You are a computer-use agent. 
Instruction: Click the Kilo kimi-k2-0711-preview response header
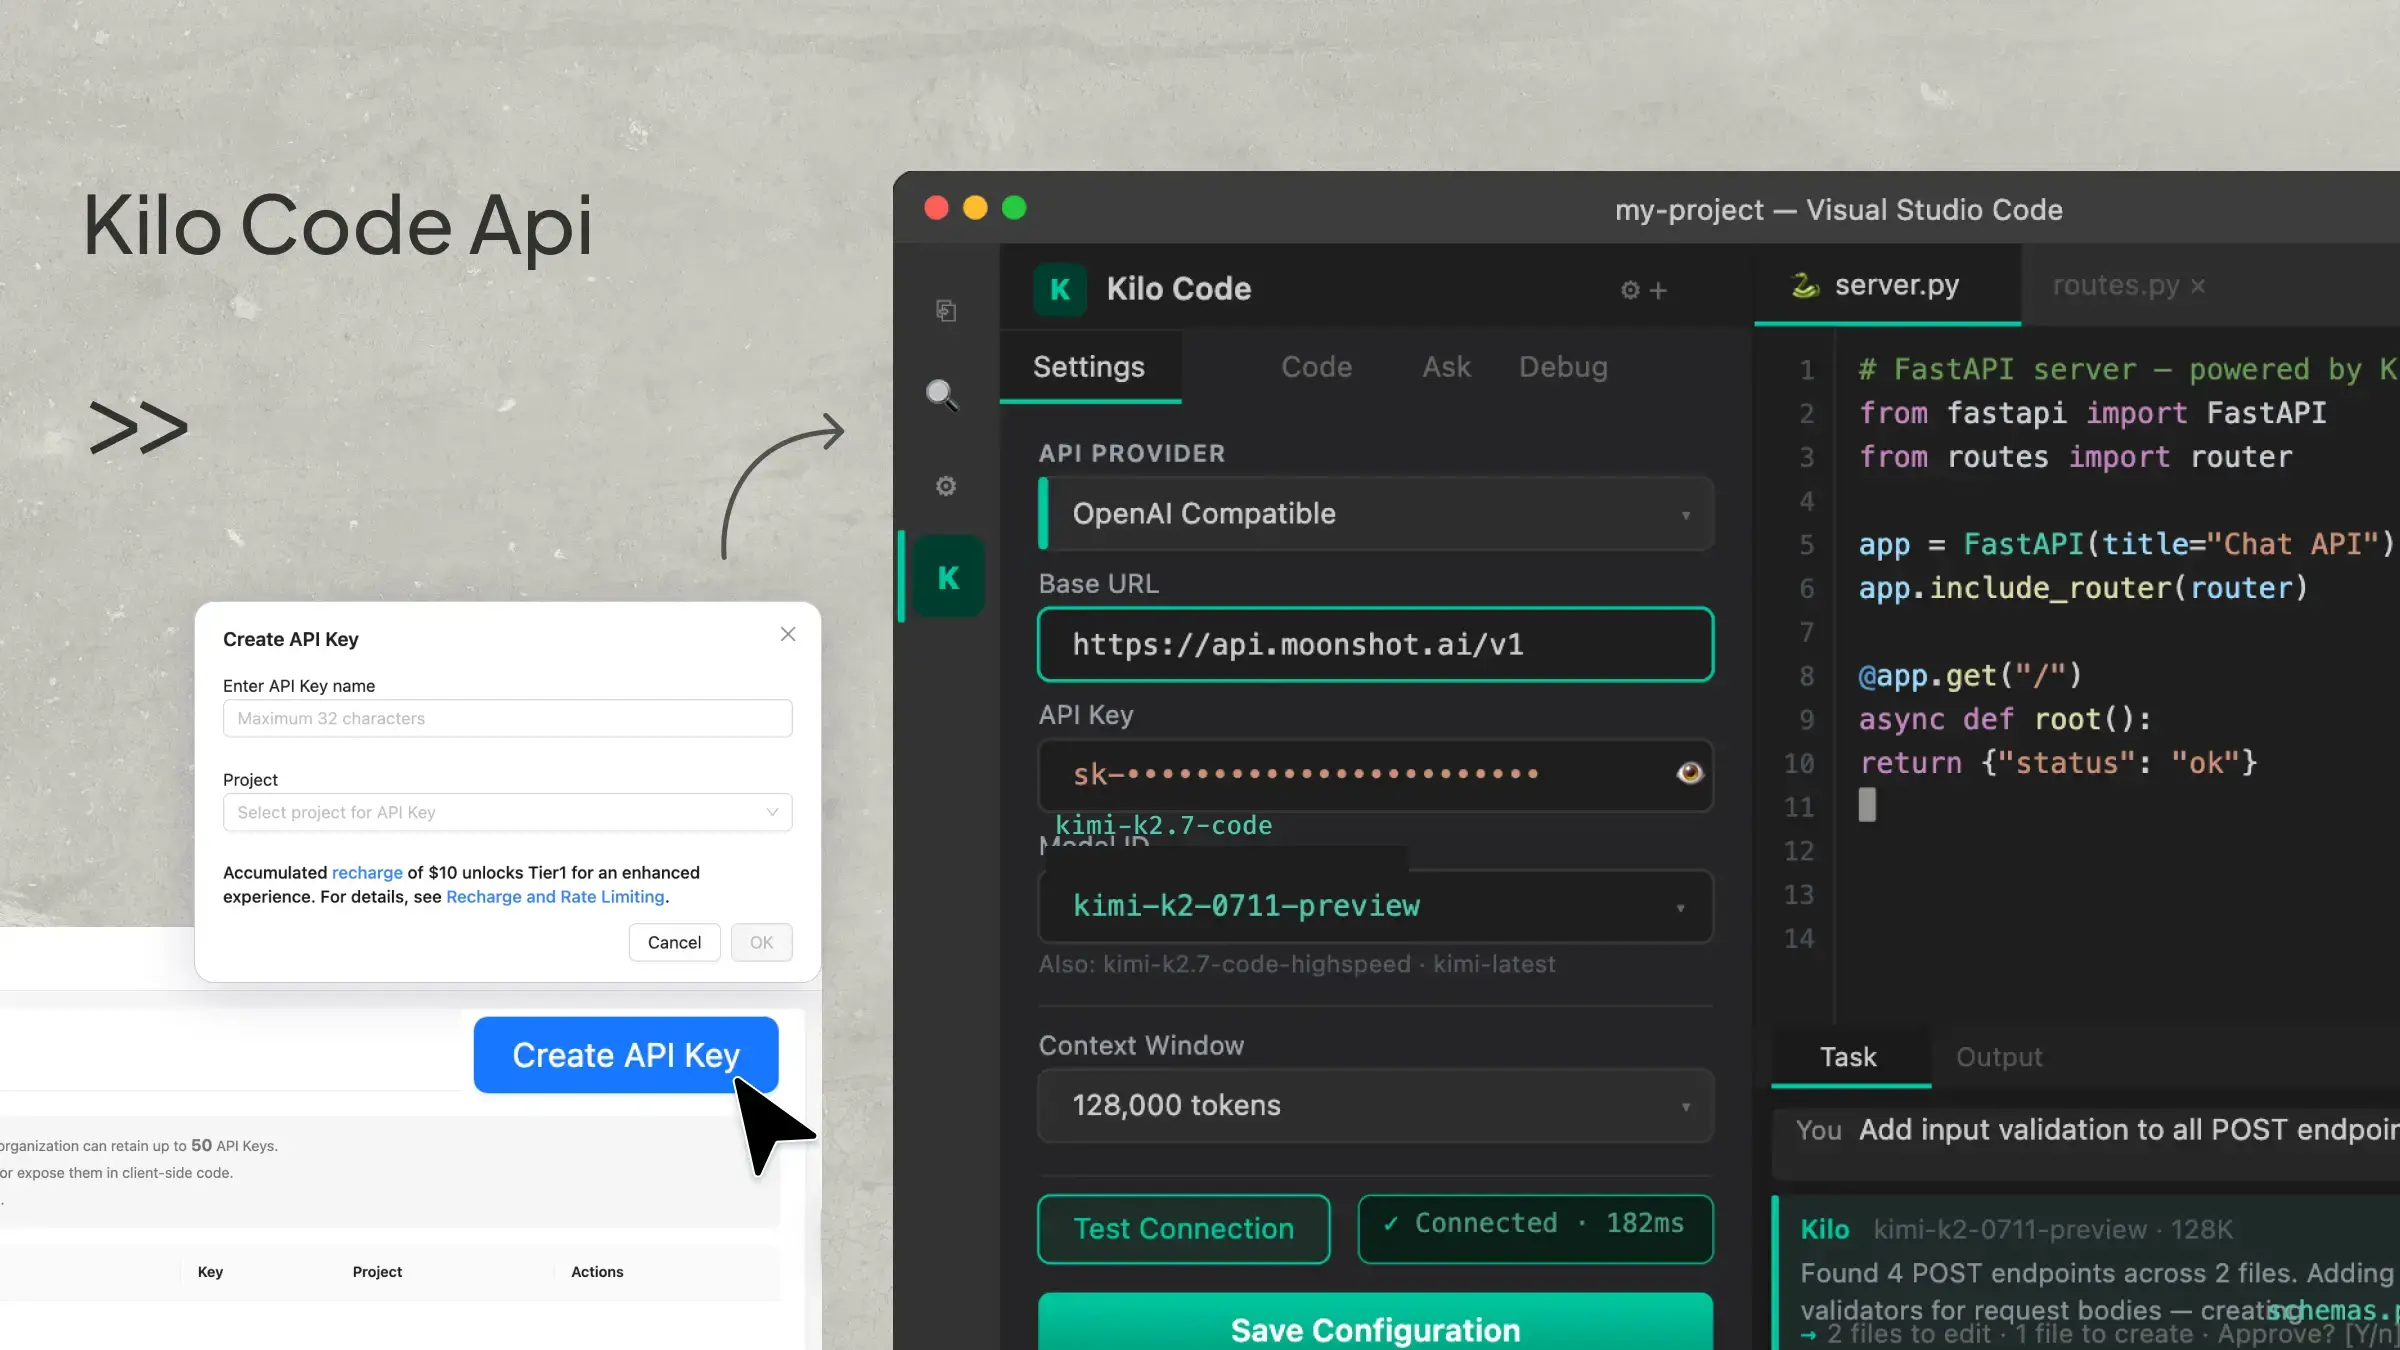(x=2016, y=1229)
